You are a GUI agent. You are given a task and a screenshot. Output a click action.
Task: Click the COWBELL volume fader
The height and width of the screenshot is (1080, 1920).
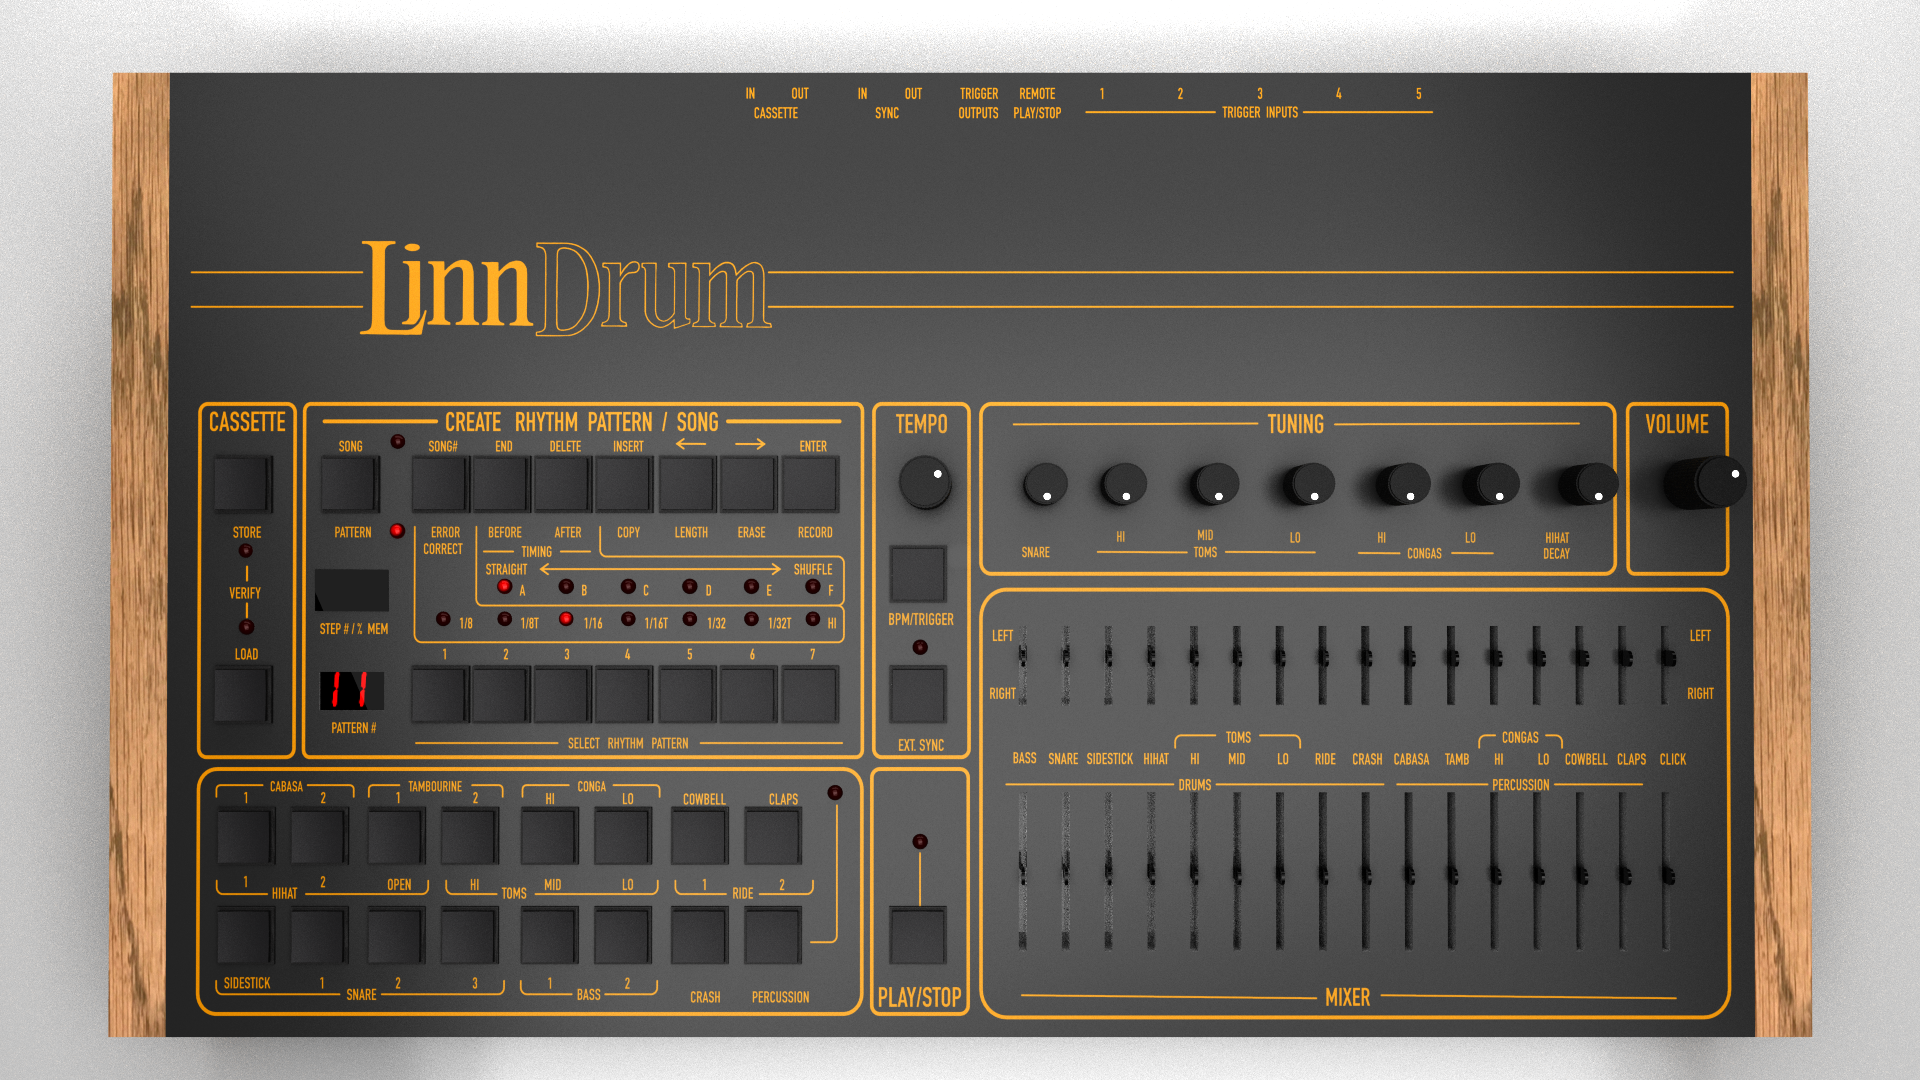coord(1581,870)
